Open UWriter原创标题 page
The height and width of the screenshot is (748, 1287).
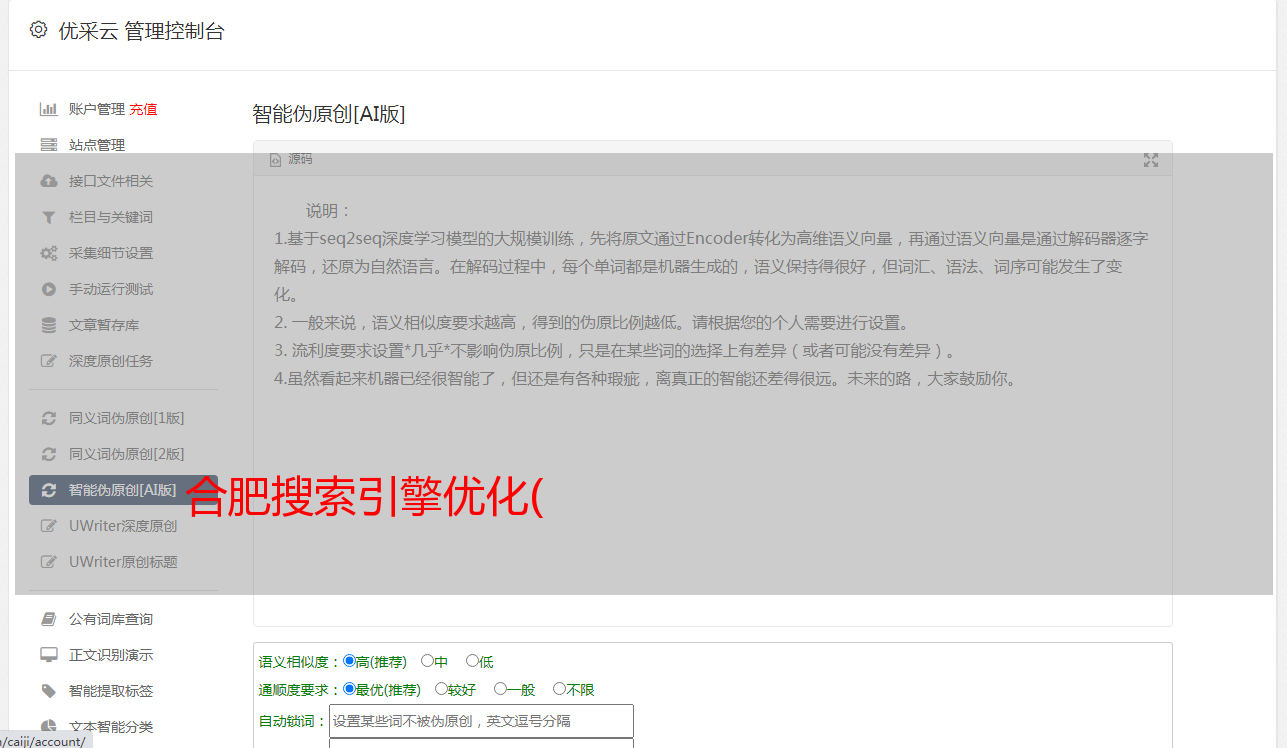click(124, 562)
